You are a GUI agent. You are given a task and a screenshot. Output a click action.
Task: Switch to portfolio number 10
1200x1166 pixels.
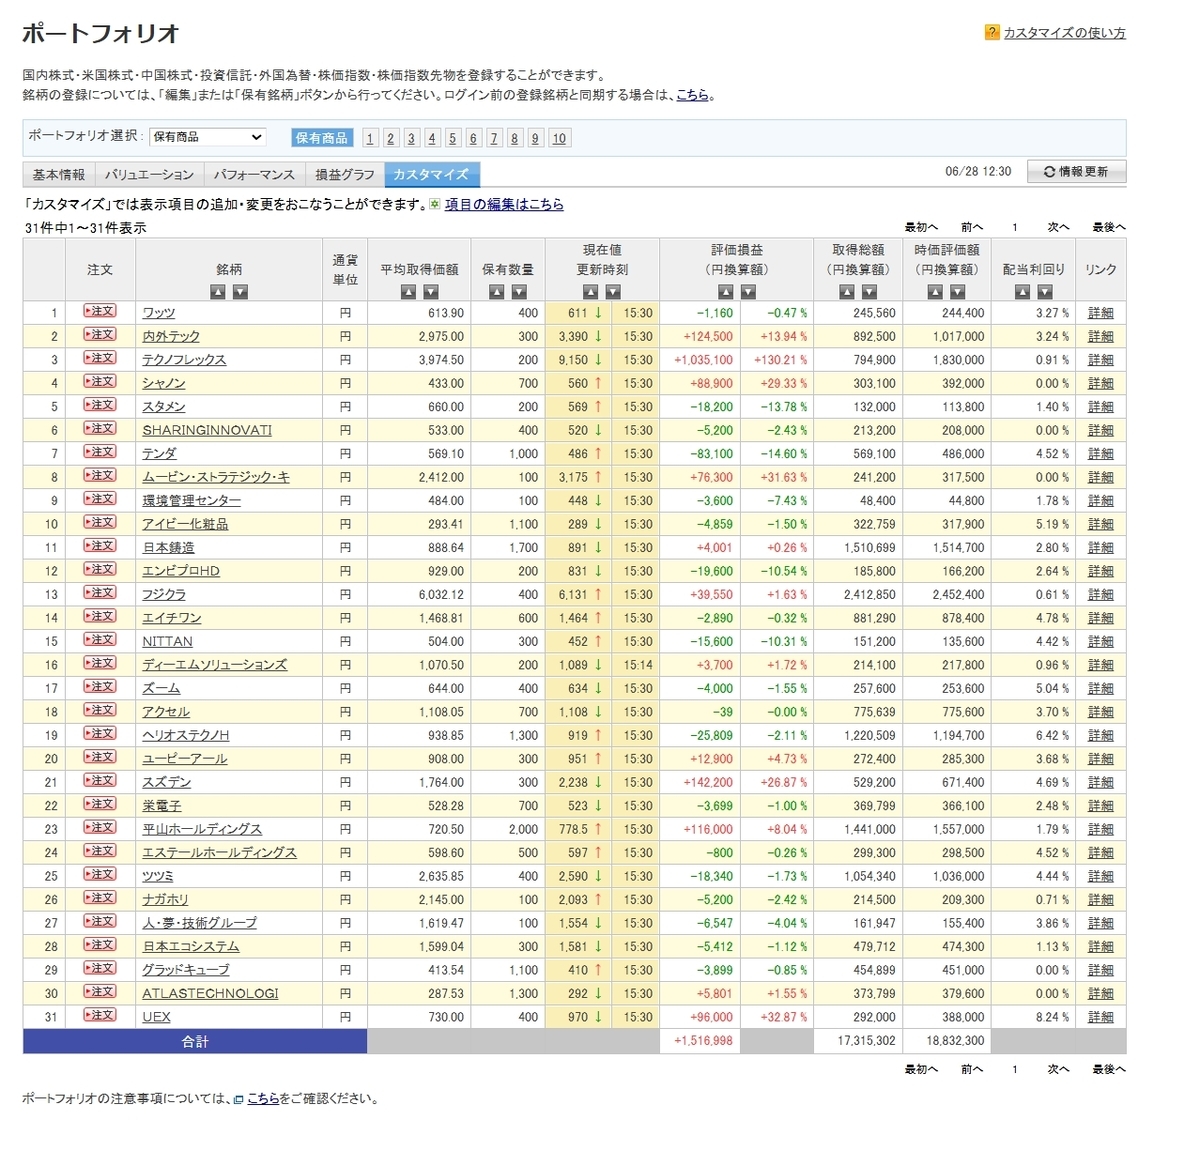pyautogui.click(x=559, y=138)
